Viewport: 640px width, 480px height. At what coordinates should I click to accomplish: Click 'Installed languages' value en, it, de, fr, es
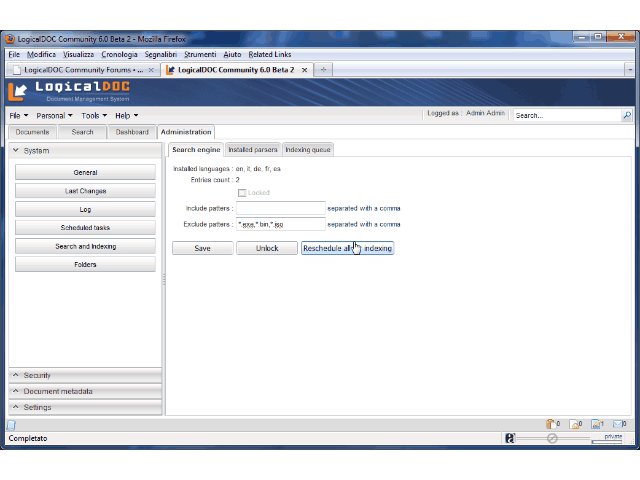(258, 169)
